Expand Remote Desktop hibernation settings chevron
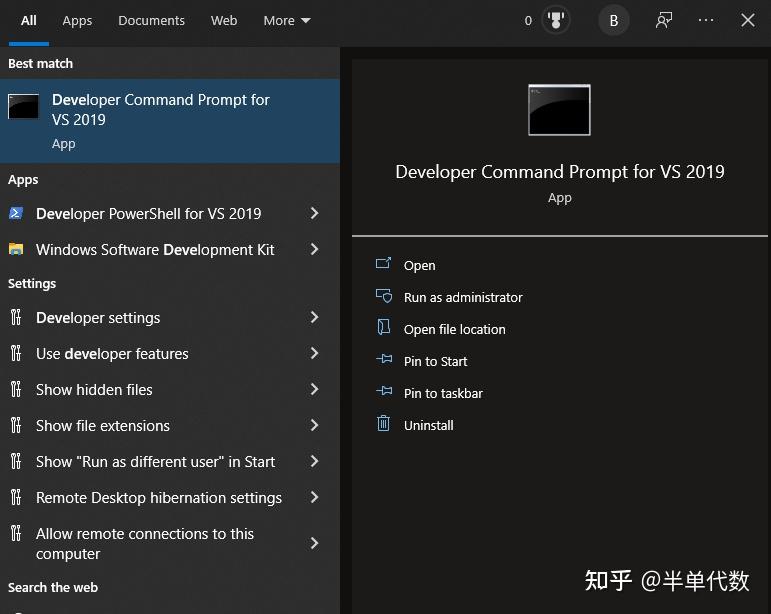Viewport: 771px width, 614px height. (315, 497)
